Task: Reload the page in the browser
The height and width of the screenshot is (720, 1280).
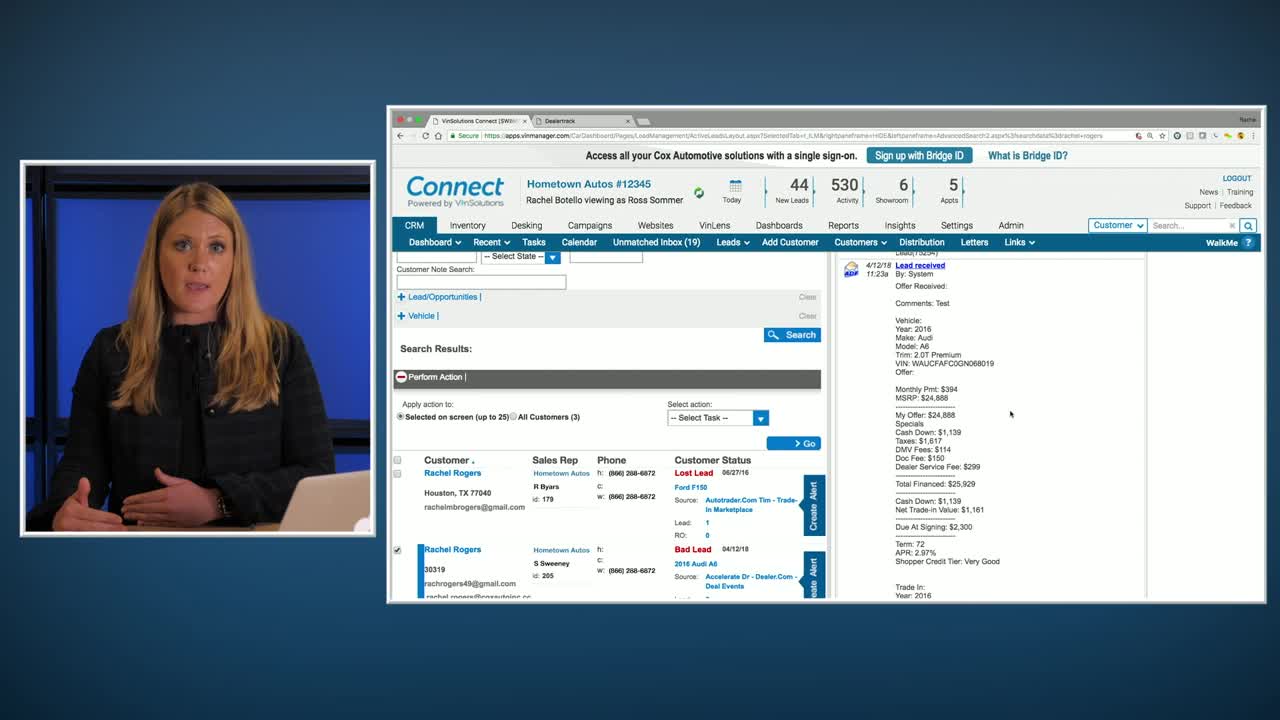Action: (x=425, y=136)
